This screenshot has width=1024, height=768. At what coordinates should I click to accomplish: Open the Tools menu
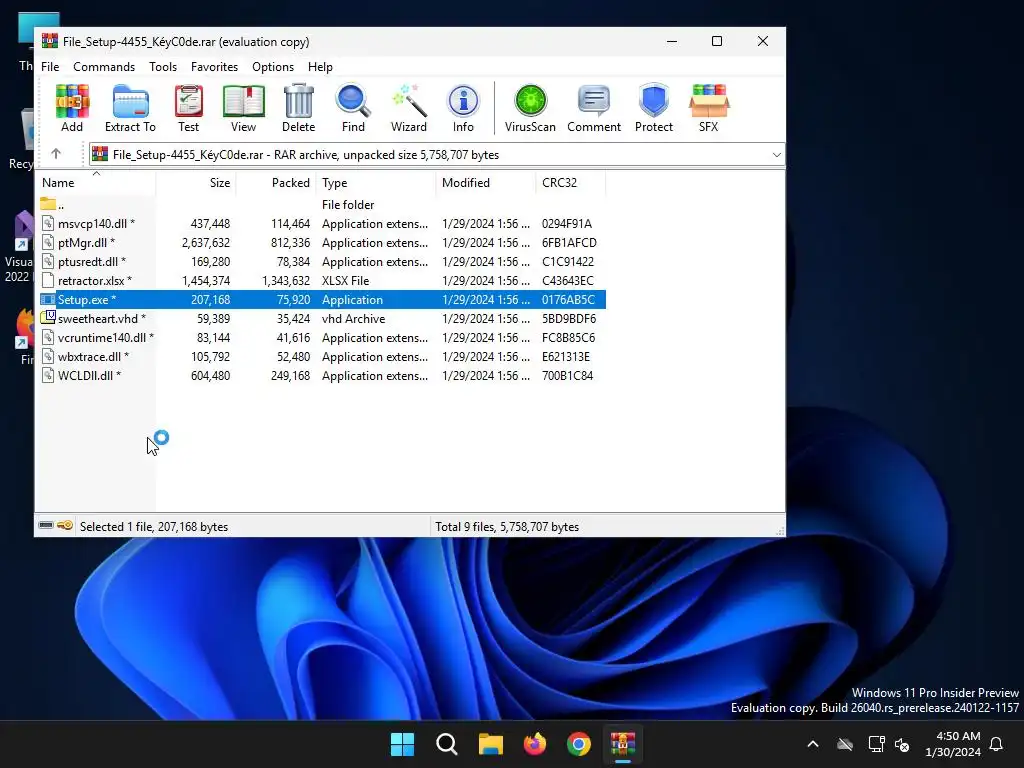[x=163, y=67]
